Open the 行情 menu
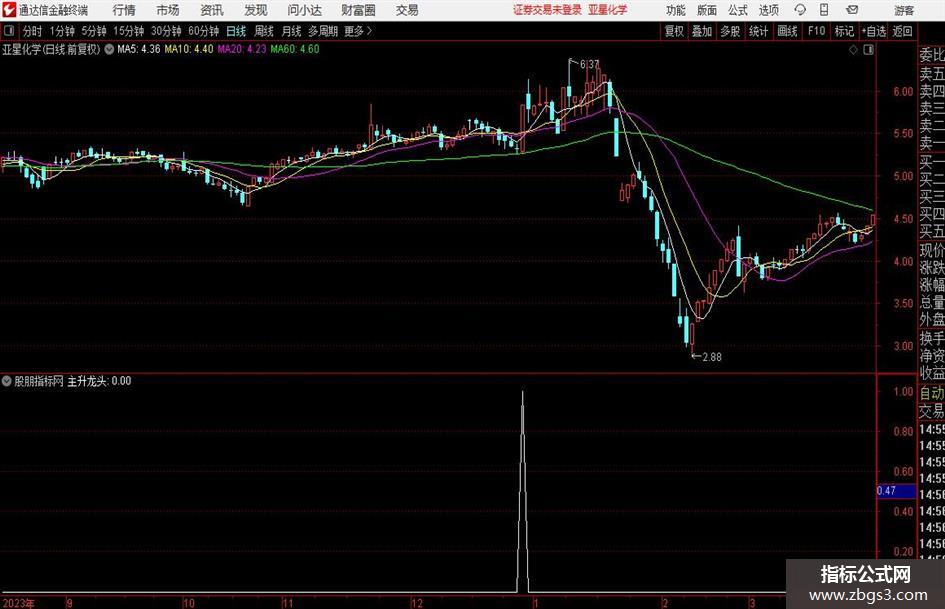Image resolution: width=945 pixels, height=609 pixels. (x=124, y=10)
